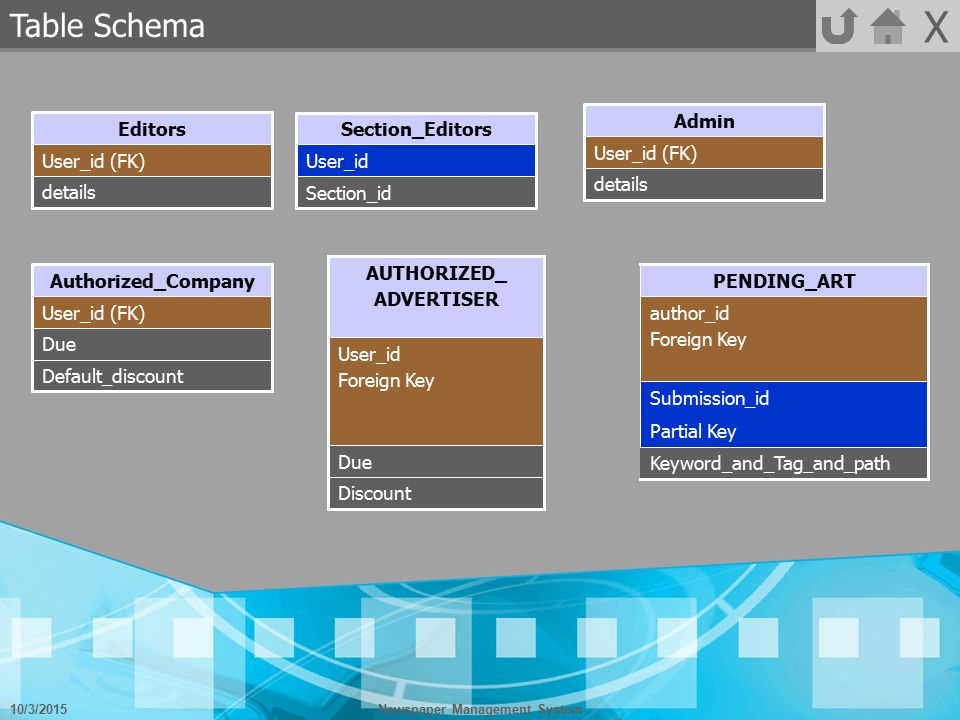This screenshot has width=960, height=720.
Task: Click the Keyword_and_Tag_and_path row
Action: point(784,463)
